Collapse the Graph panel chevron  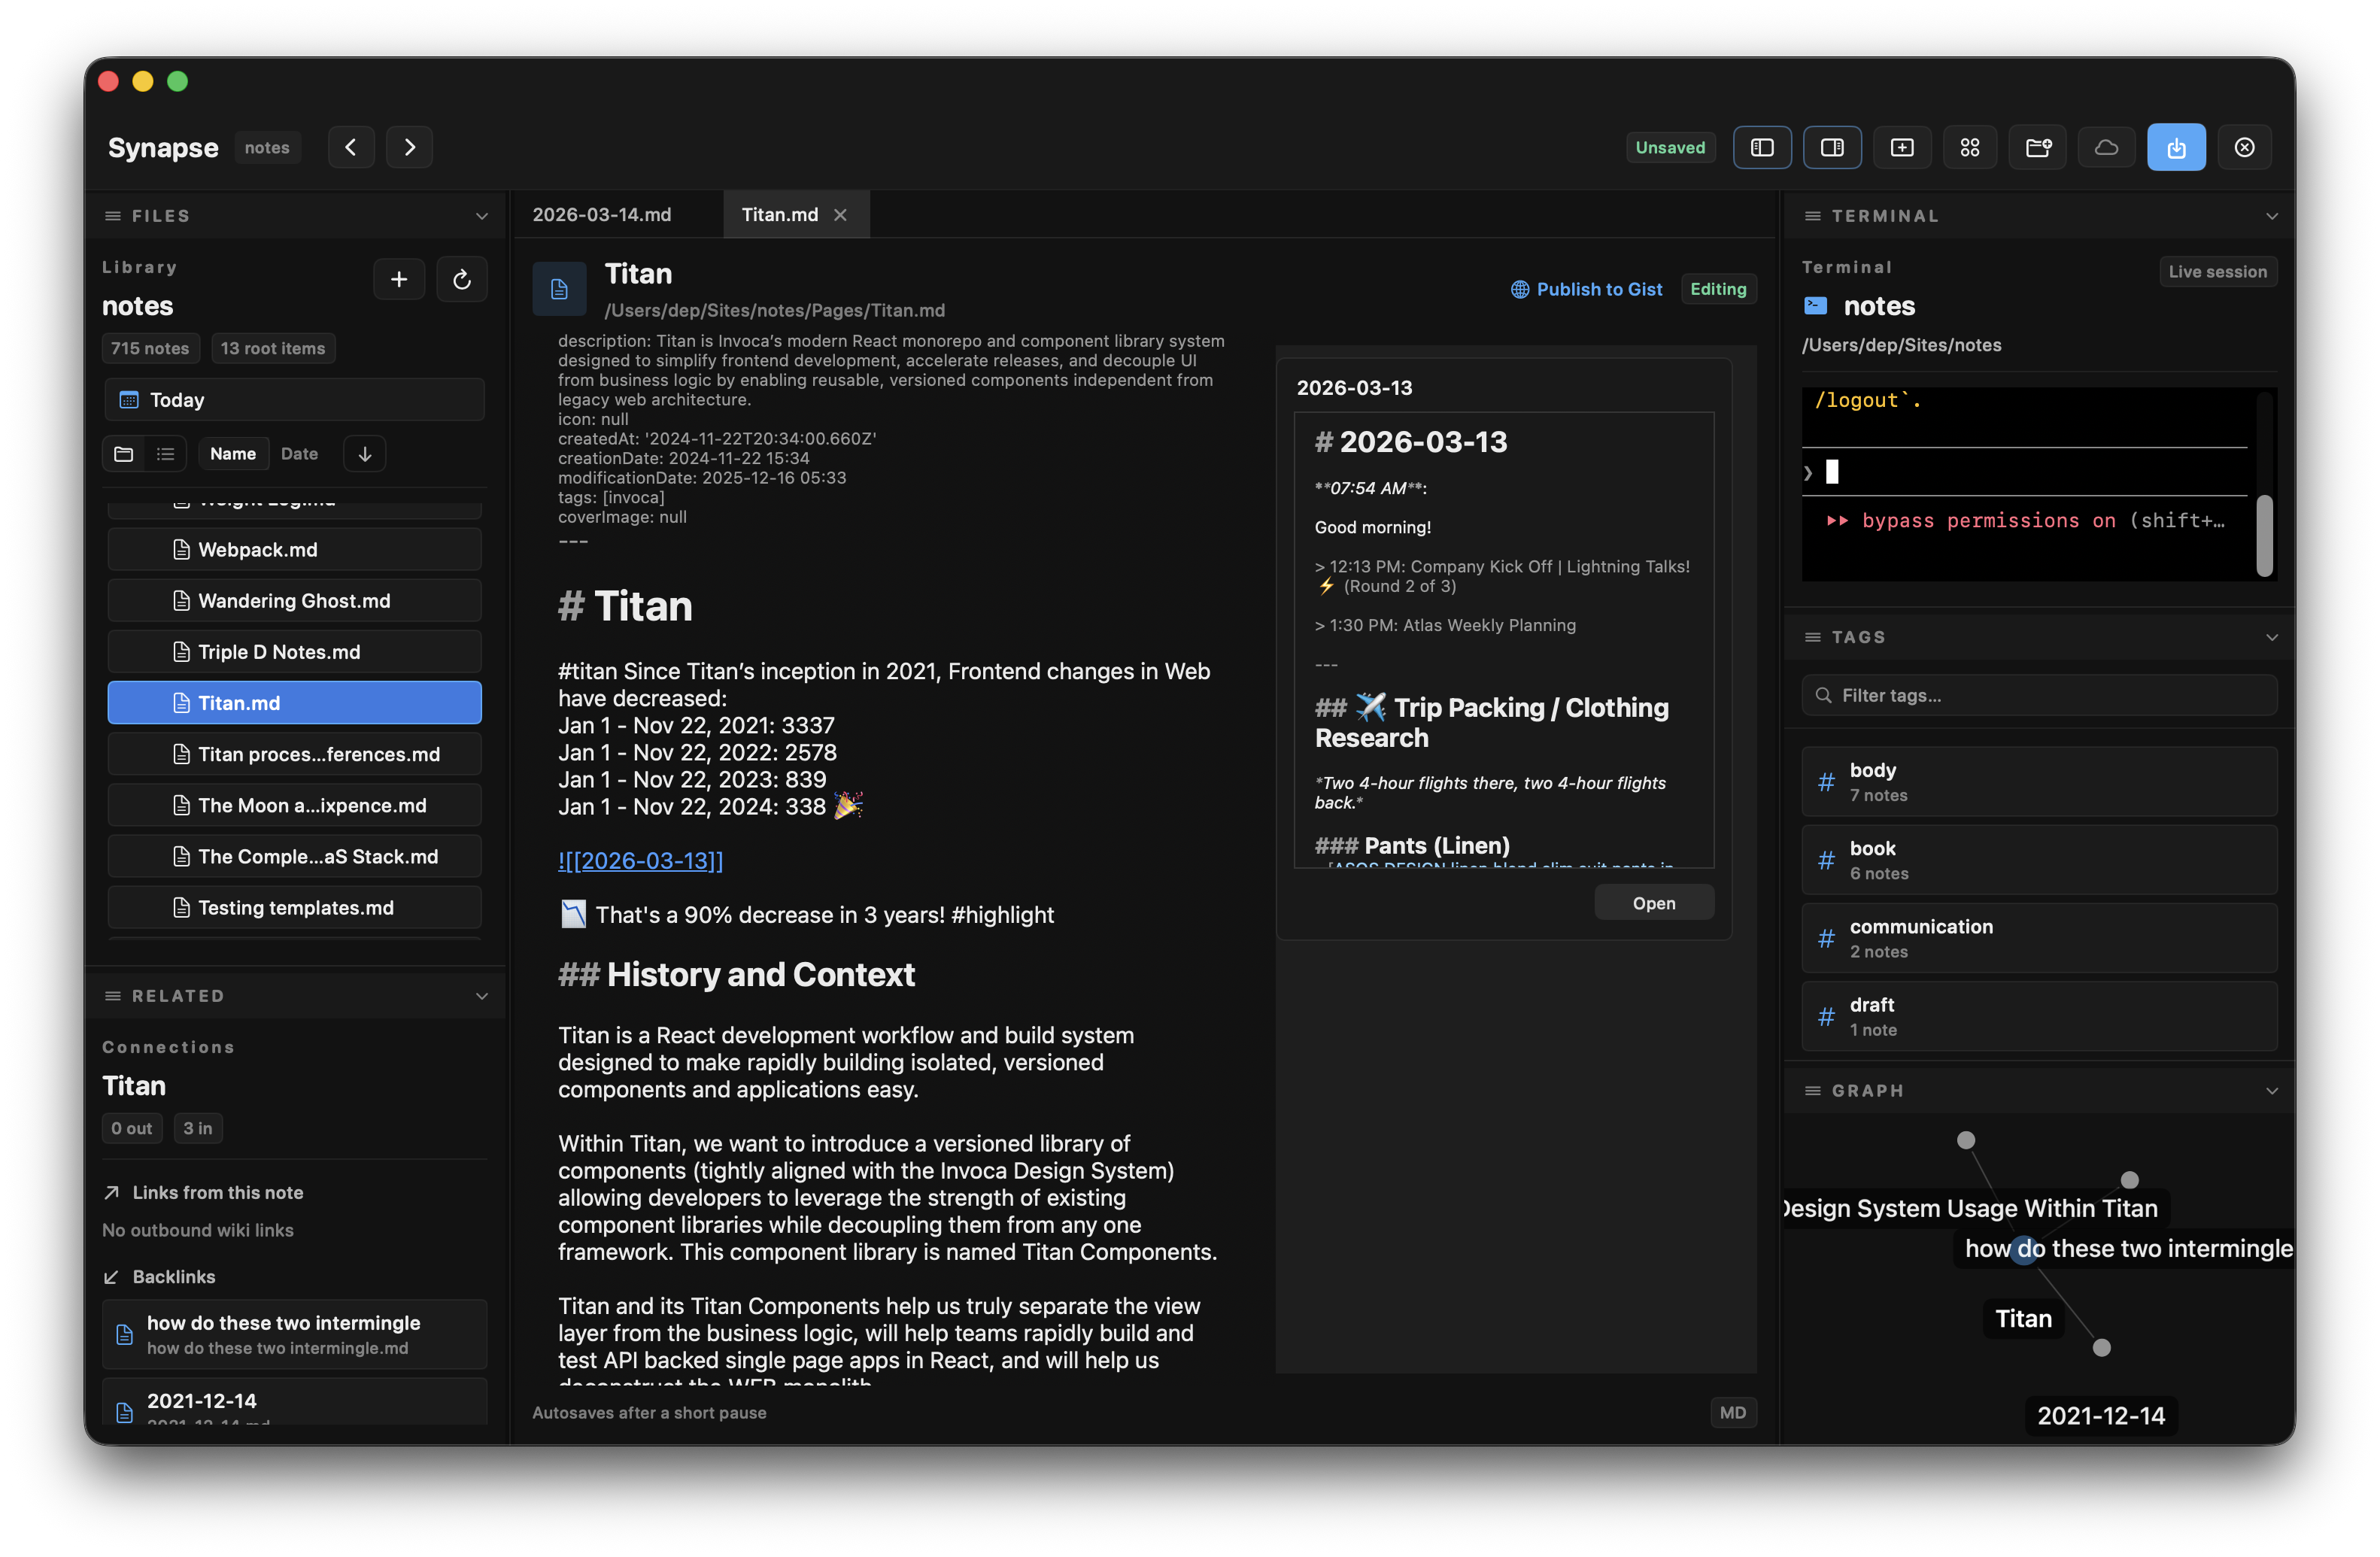point(2271,1091)
